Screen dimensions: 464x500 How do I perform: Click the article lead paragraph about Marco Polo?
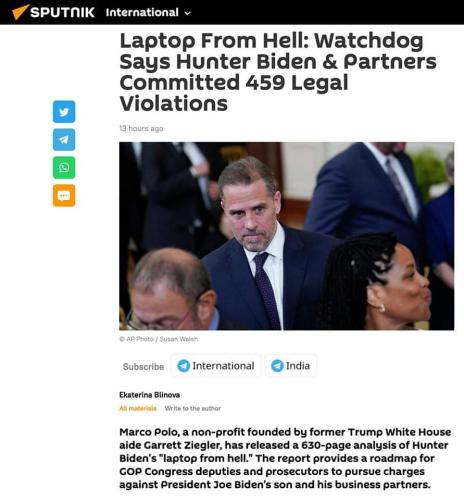[285, 458]
